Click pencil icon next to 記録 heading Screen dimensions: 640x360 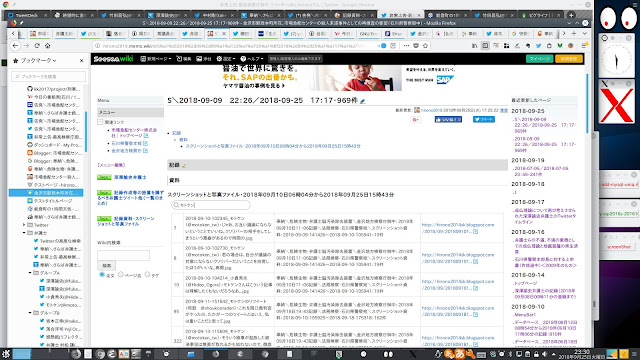[184, 165]
